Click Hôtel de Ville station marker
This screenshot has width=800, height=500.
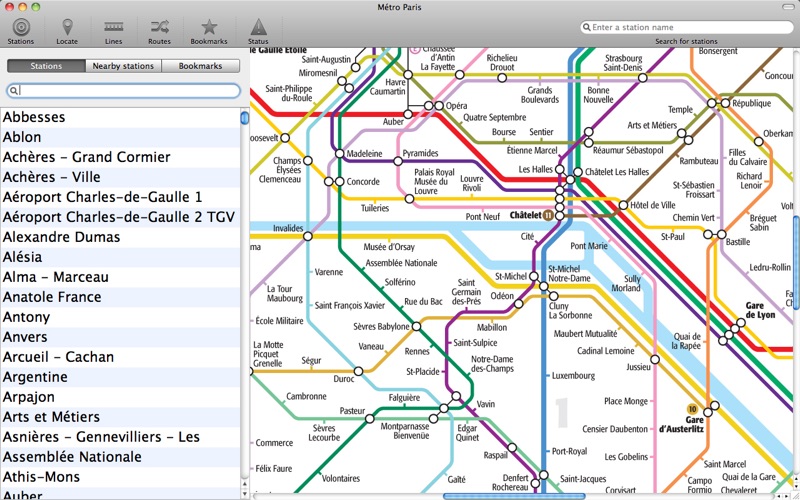click(623, 205)
